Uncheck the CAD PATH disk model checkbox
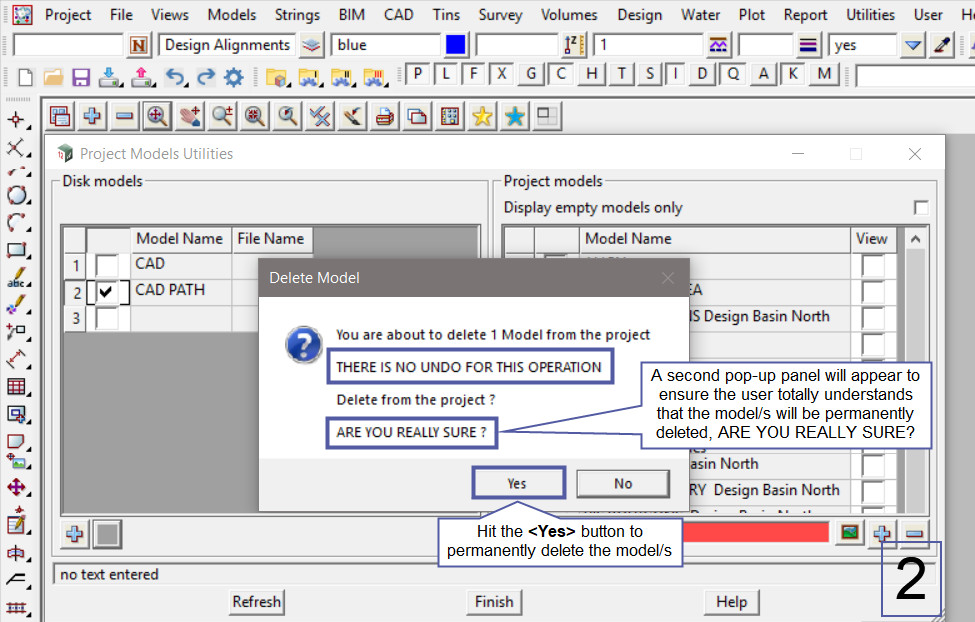Screen dimensions: 975x622 pos(107,292)
